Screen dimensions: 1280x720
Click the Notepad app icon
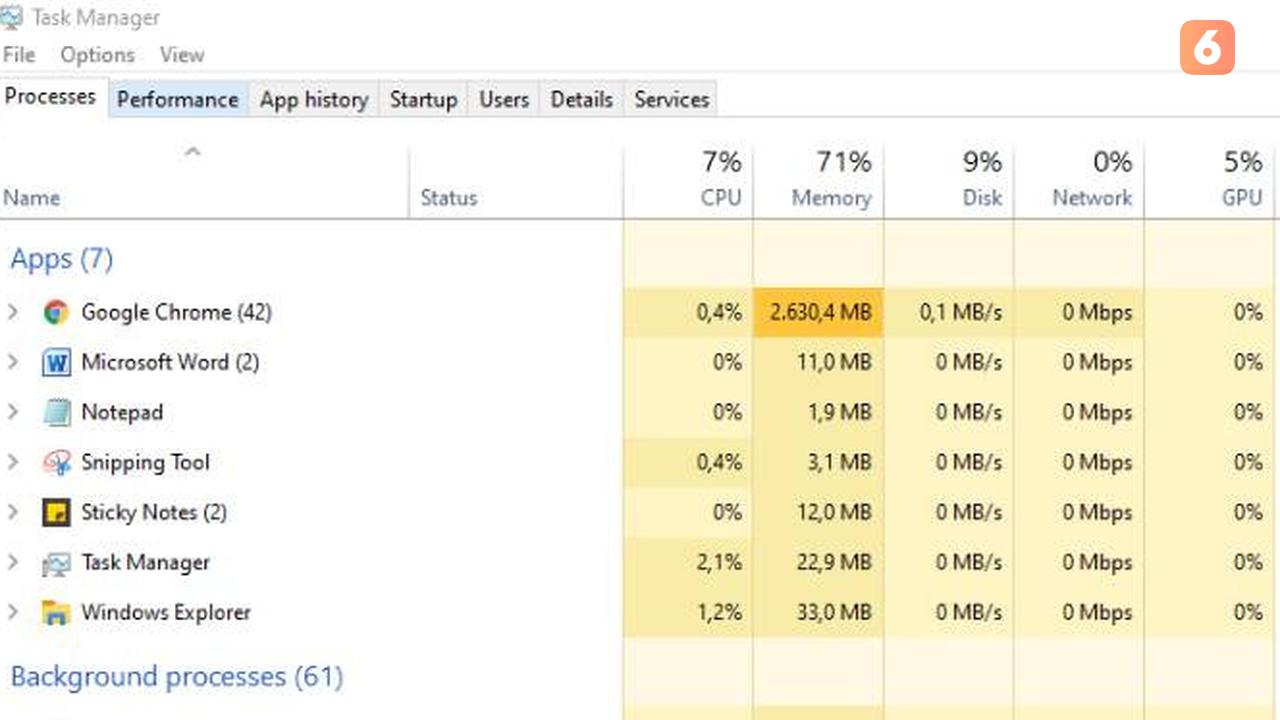coord(56,412)
